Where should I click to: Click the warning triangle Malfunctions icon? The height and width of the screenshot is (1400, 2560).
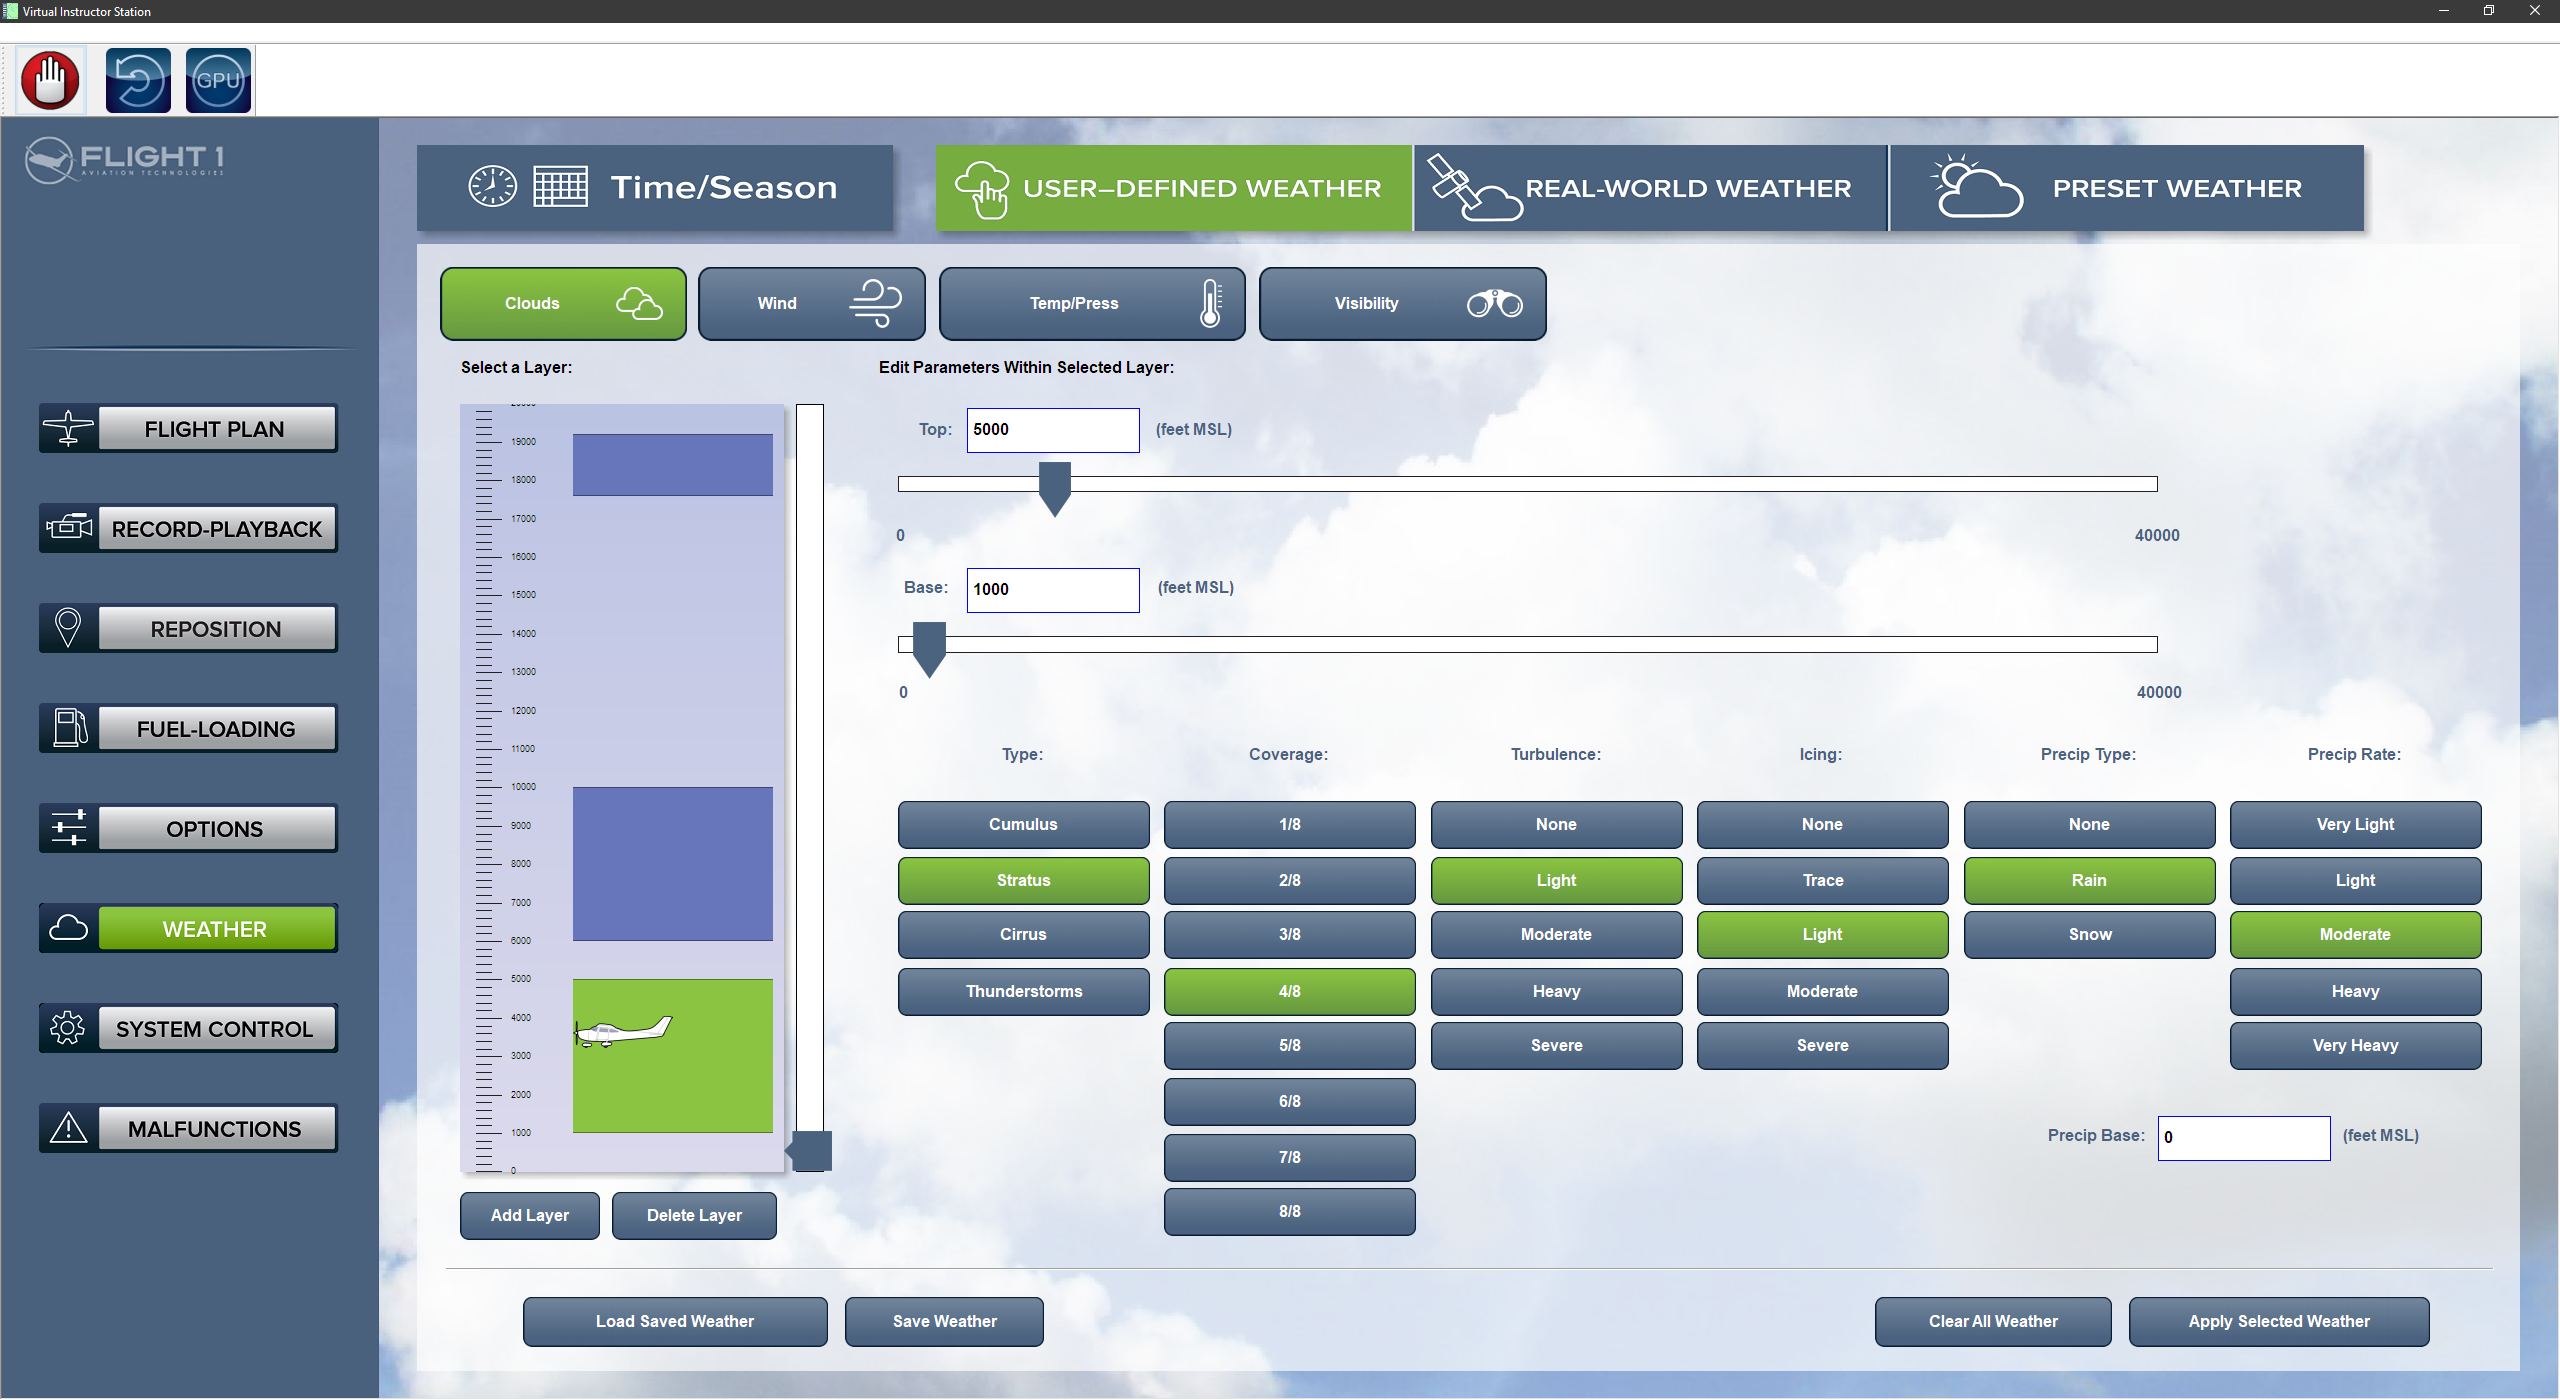(68, 1128)
